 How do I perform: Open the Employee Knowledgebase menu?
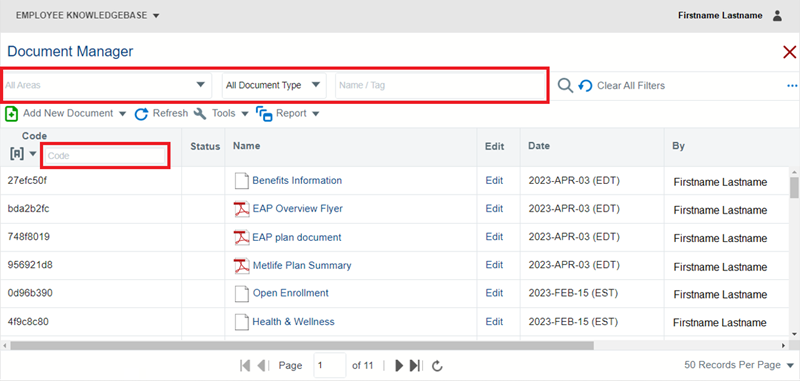pos(88,16)
